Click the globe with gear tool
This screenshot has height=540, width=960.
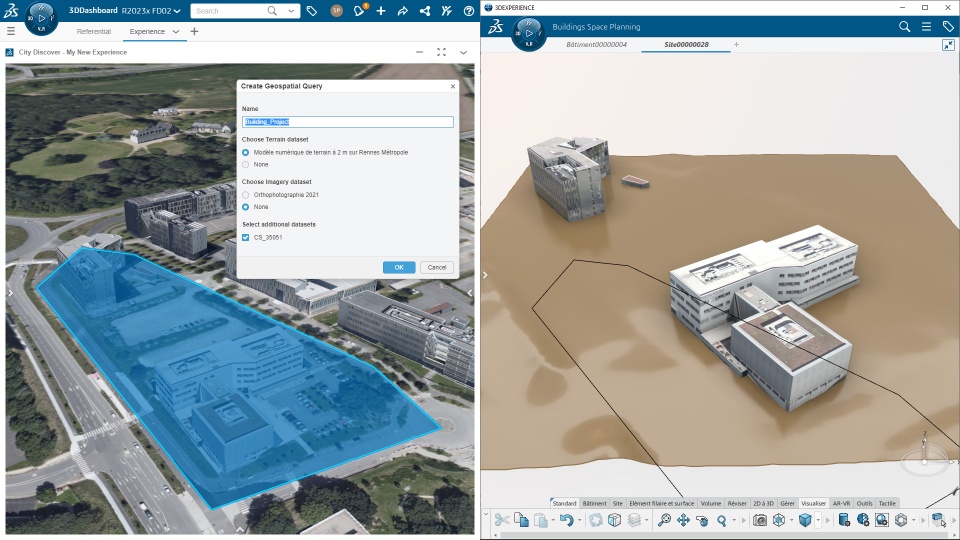863,520
